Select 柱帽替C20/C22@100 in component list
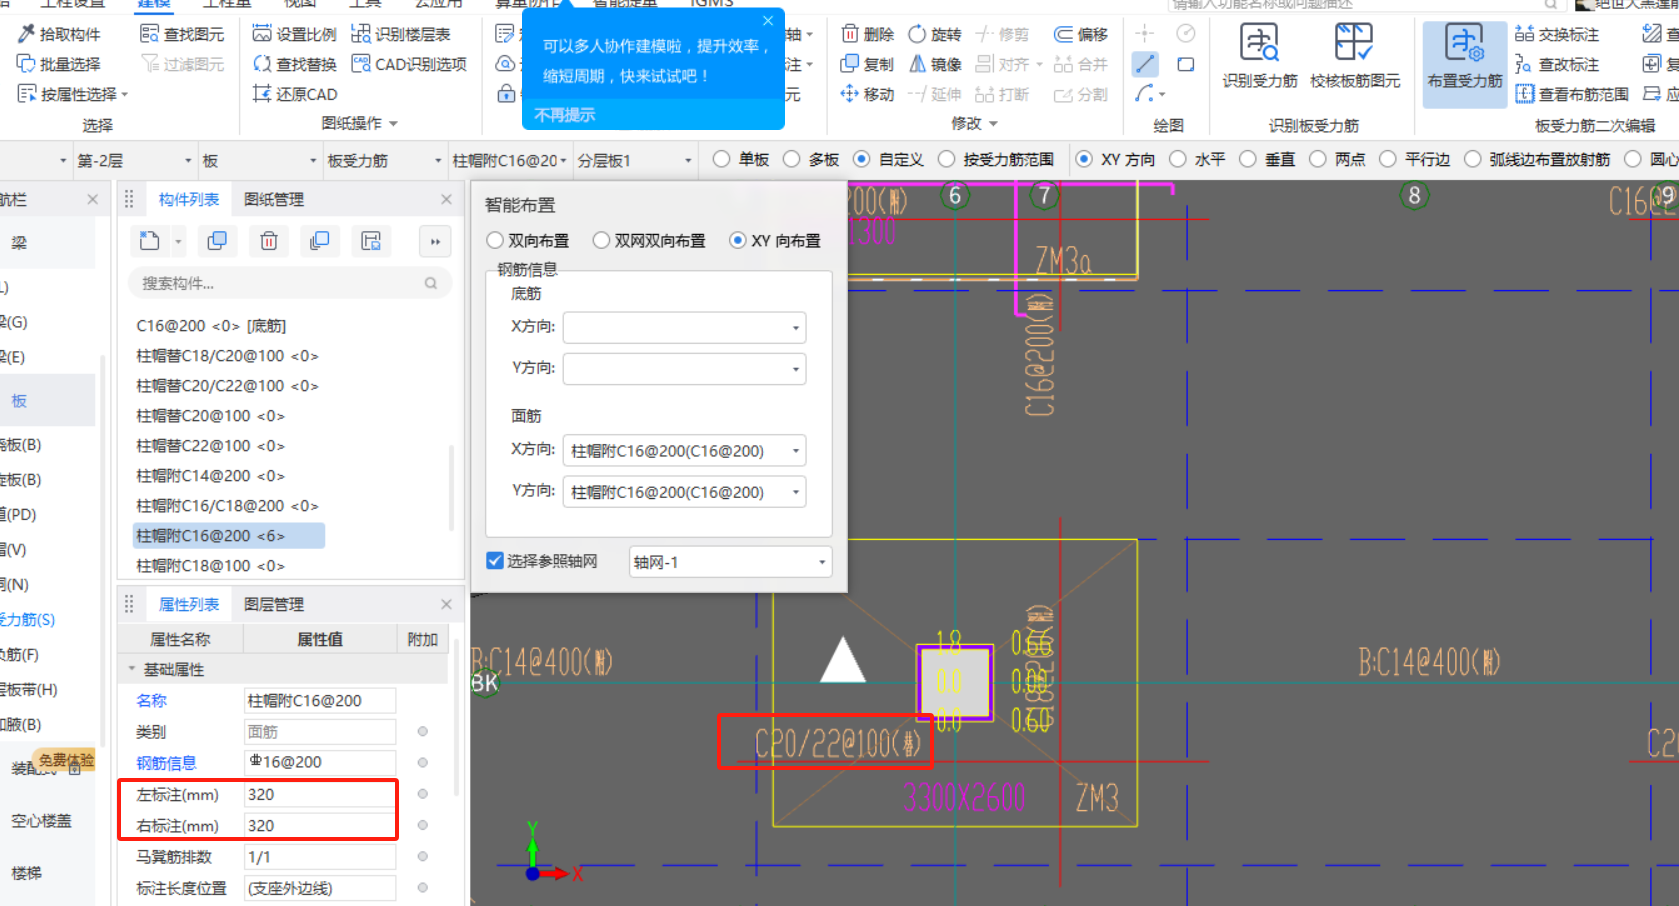The height and width of the screenshot is (906, 1679). tap(229, 385)
